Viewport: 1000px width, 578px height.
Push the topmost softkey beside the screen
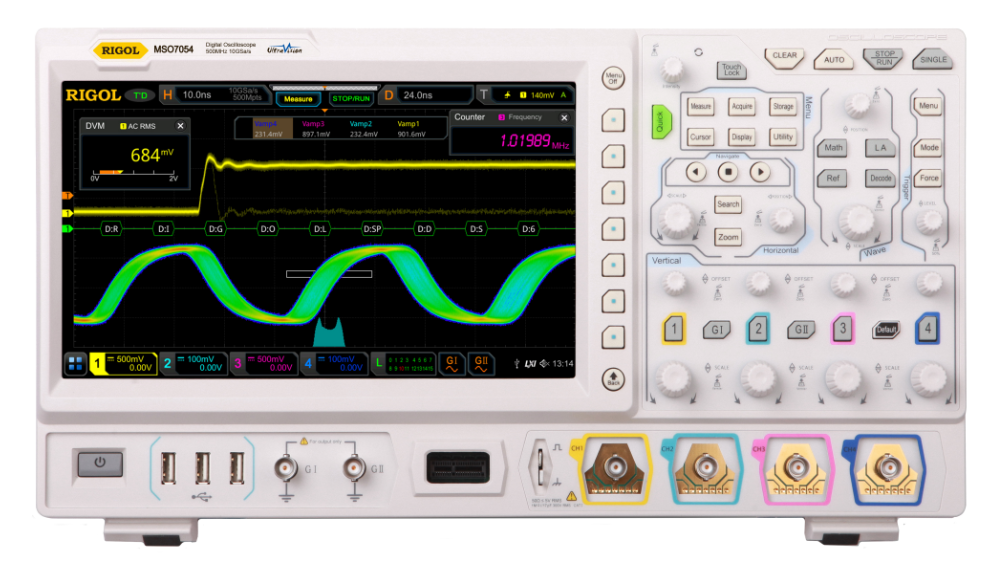click(613, 119)
